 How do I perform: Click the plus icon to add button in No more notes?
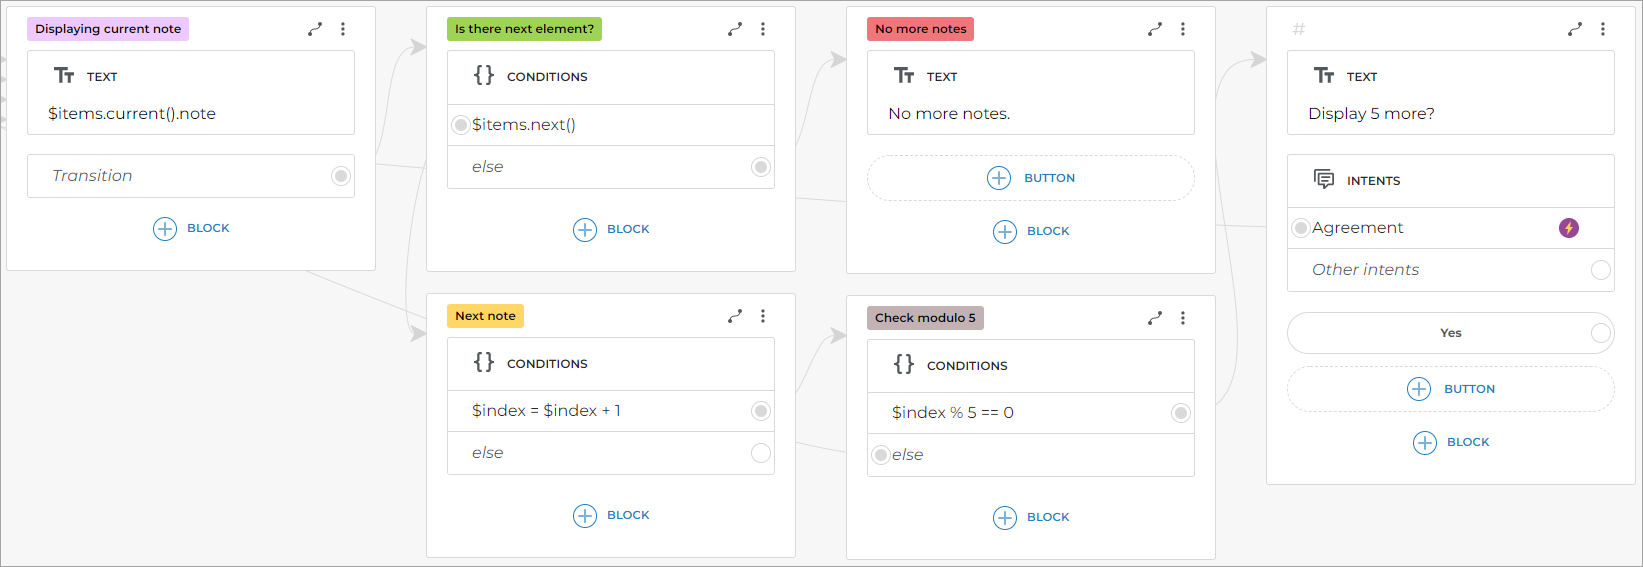tap(999, 178)
